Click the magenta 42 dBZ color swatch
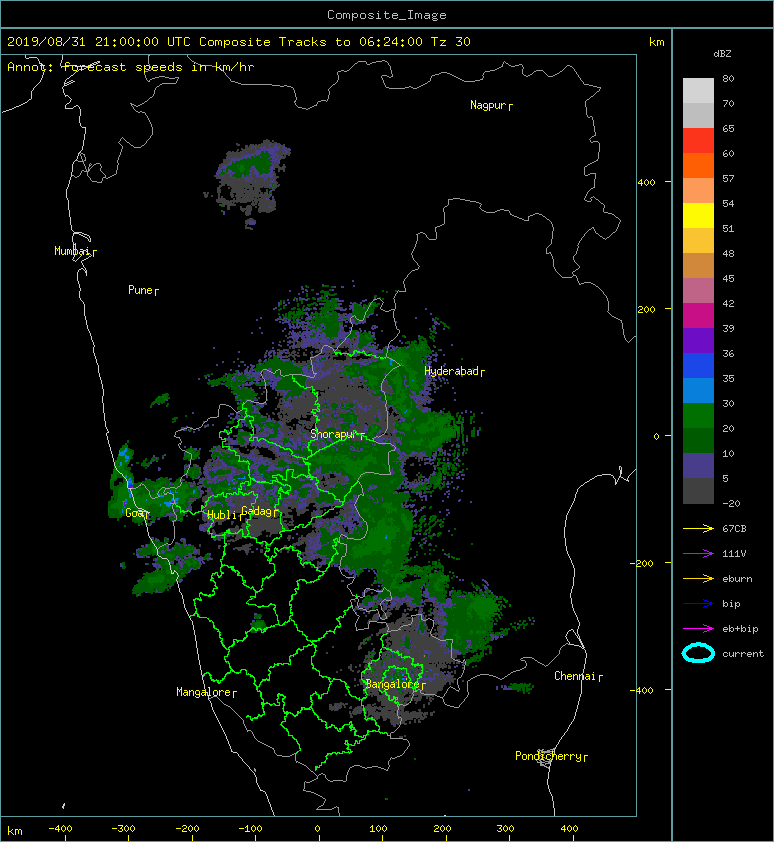 pyautogui.click(x=698, y=316)
